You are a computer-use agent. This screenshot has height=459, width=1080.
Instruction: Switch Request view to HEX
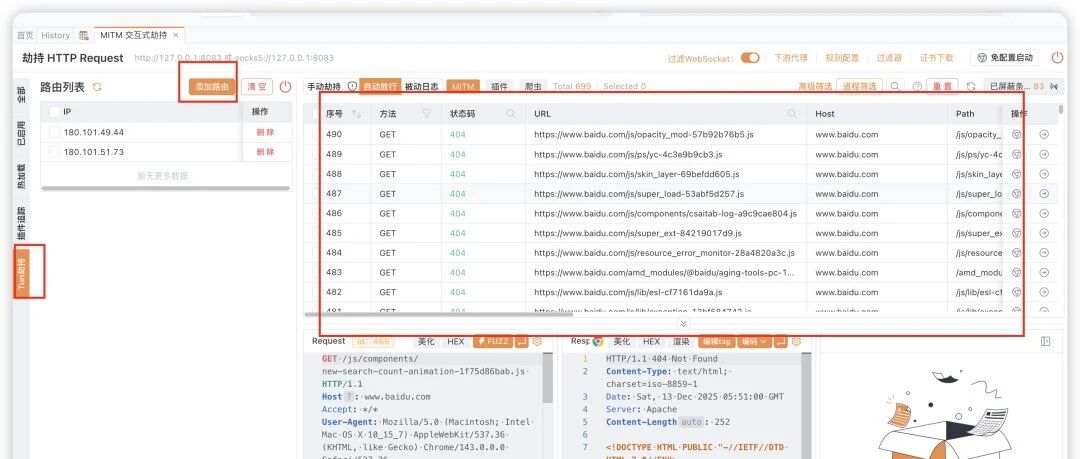(456, 341)
